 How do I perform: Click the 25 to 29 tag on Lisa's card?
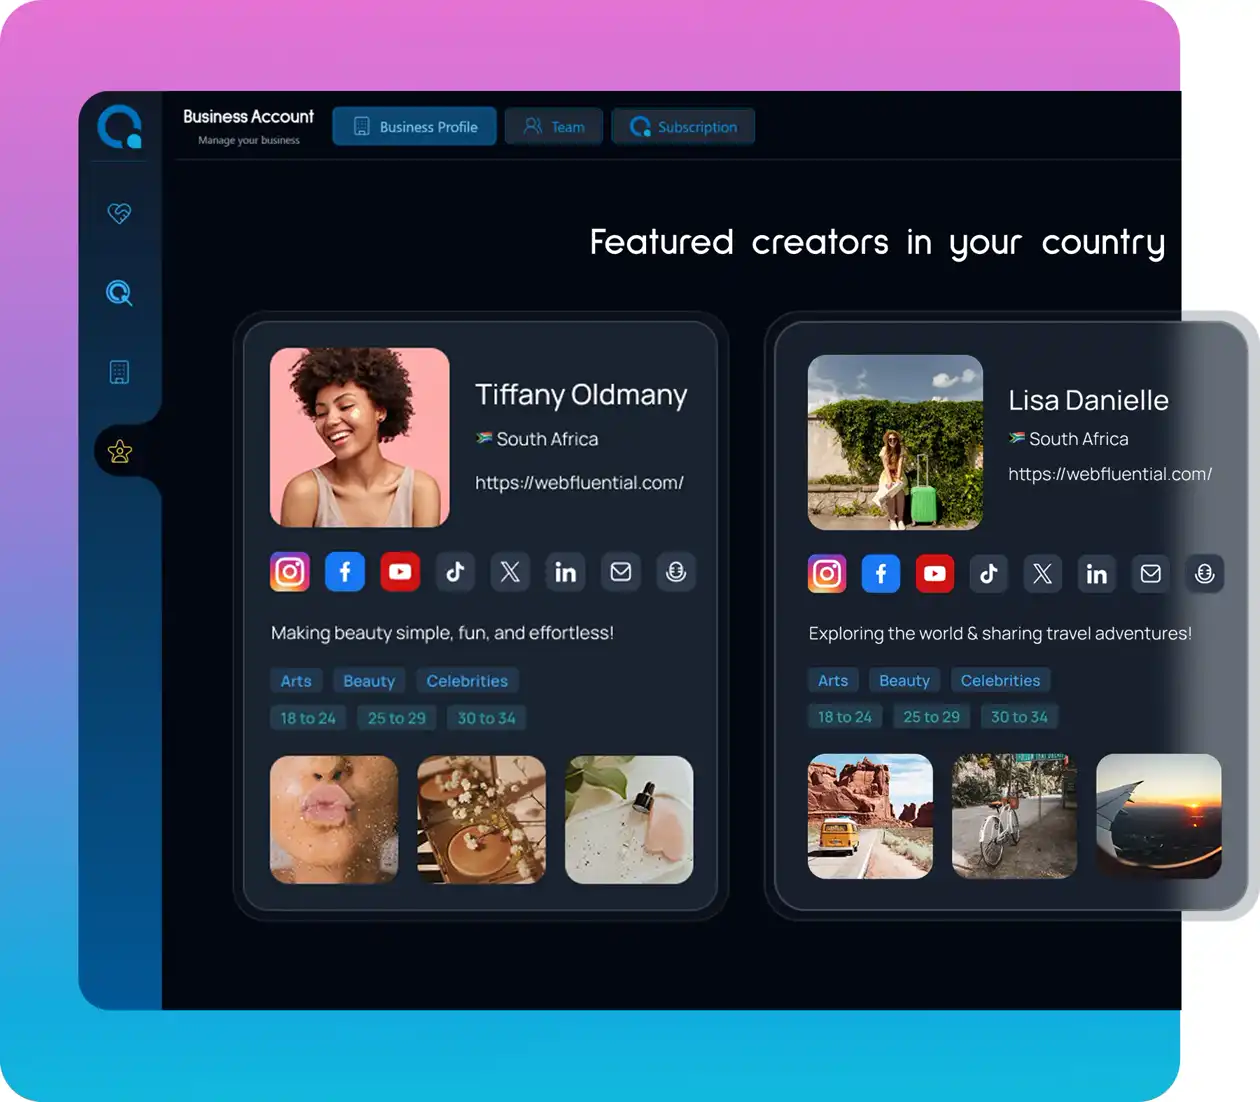pos(931,717)
